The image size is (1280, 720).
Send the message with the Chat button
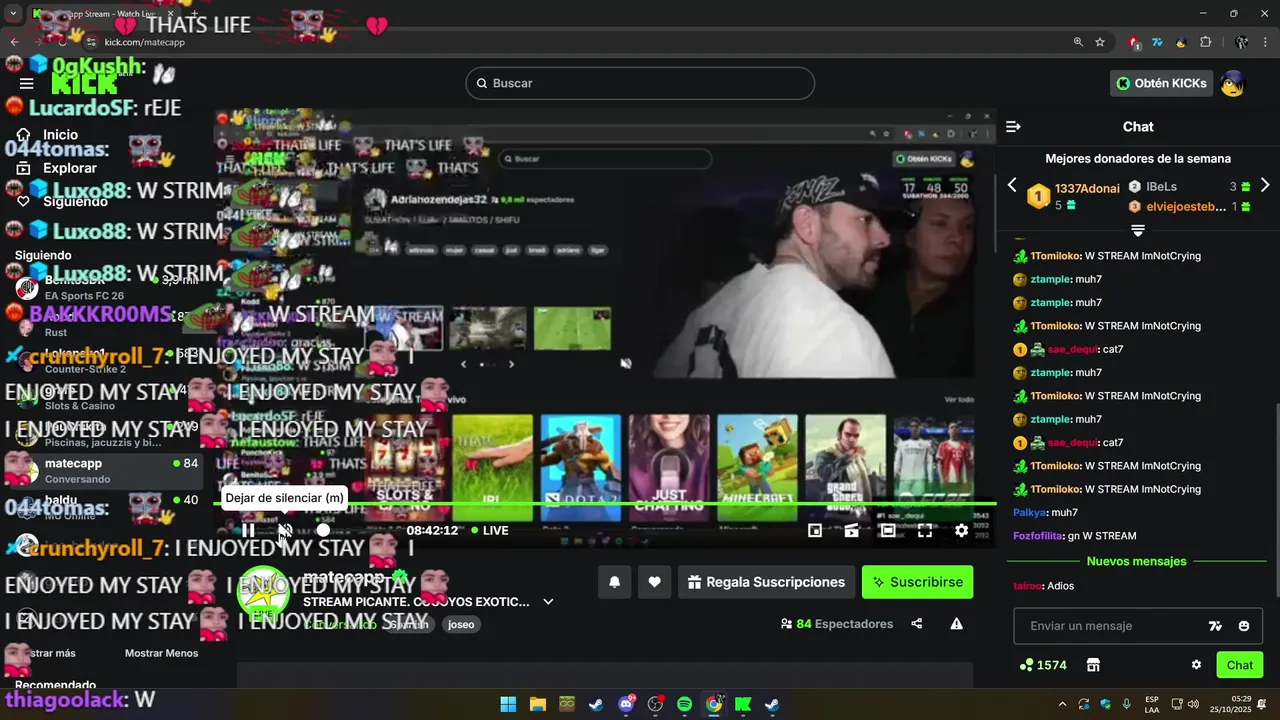pos(1240,665)
